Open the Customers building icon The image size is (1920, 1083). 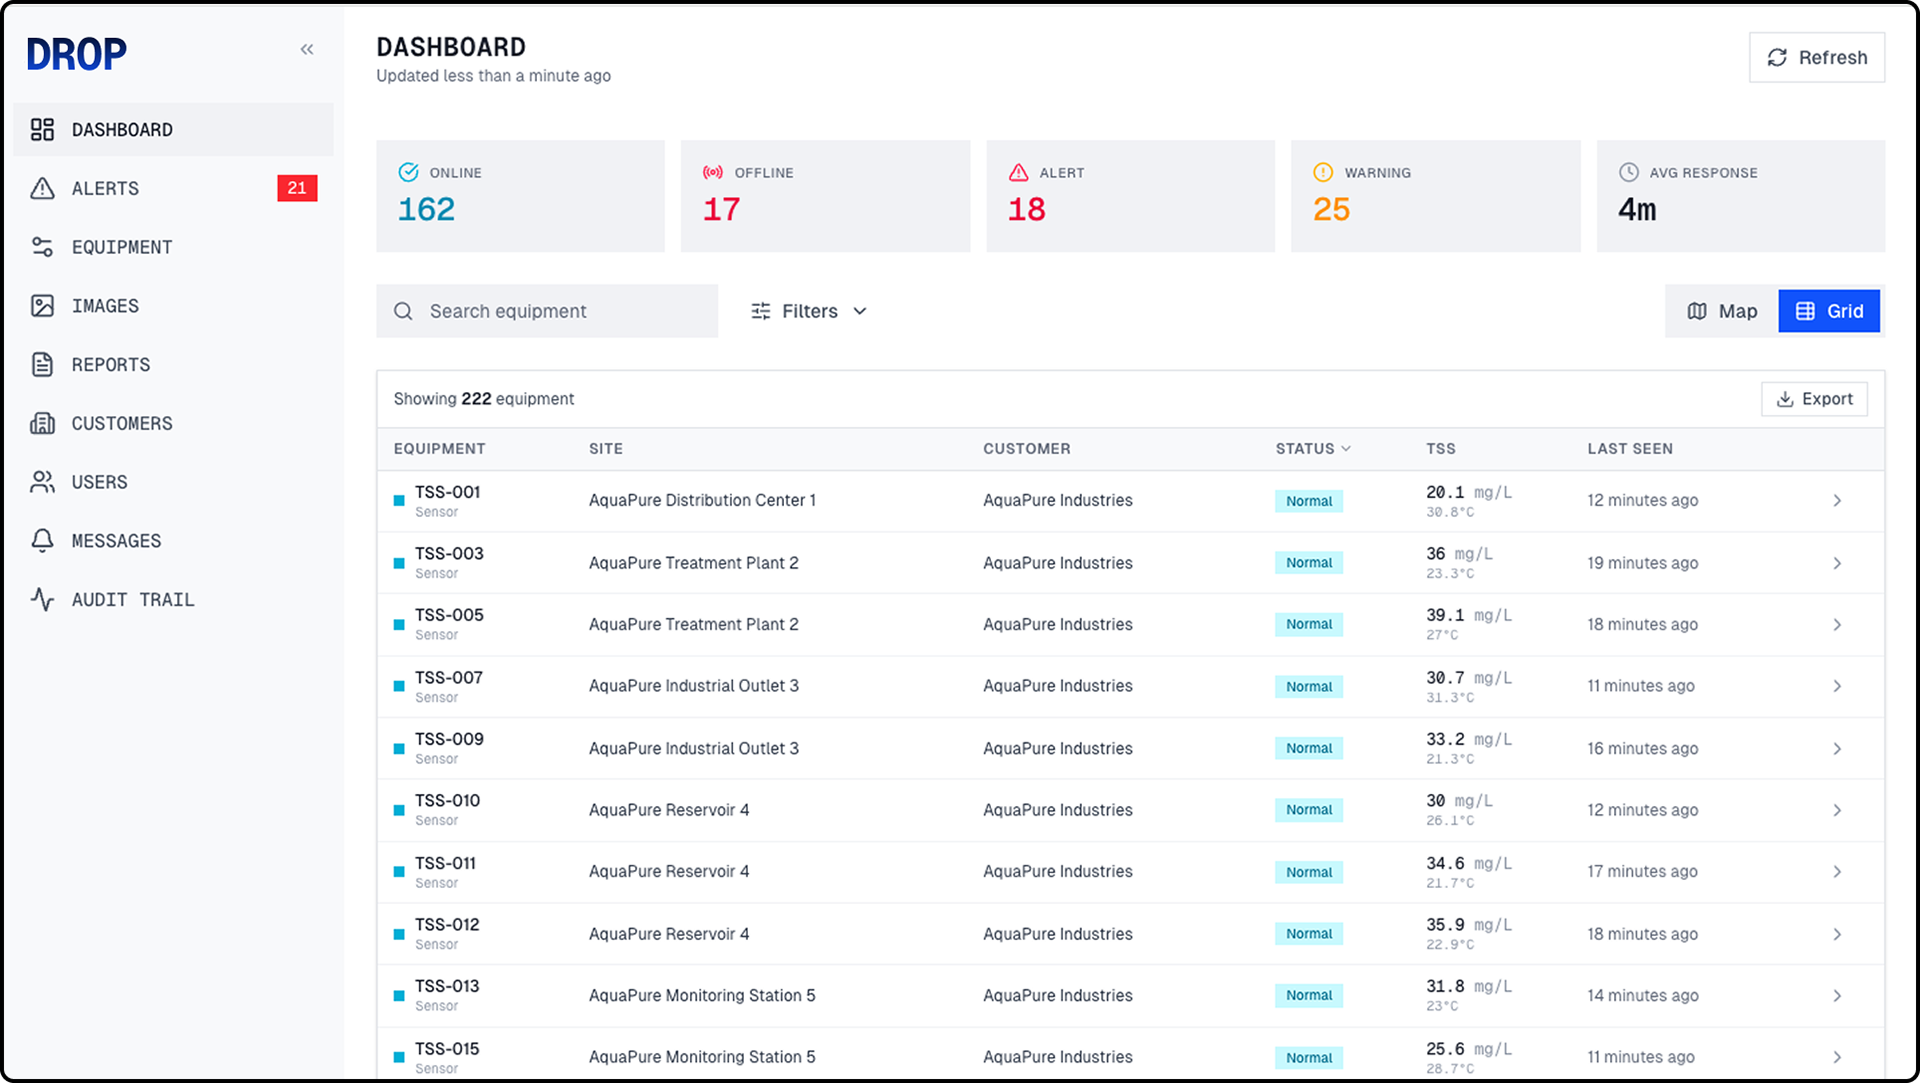pos(42,423)
